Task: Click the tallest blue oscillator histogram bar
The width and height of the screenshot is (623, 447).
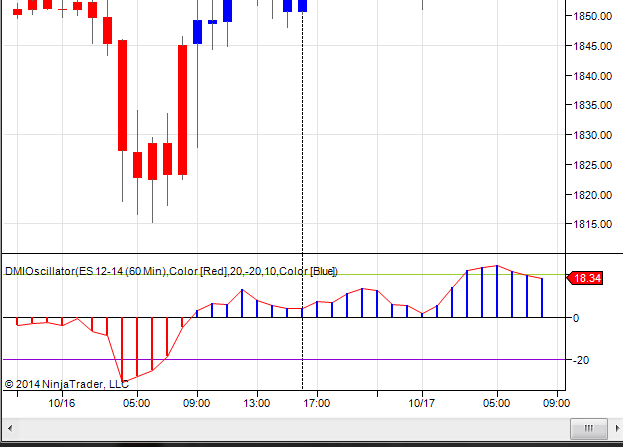Action: click(497, 291)
